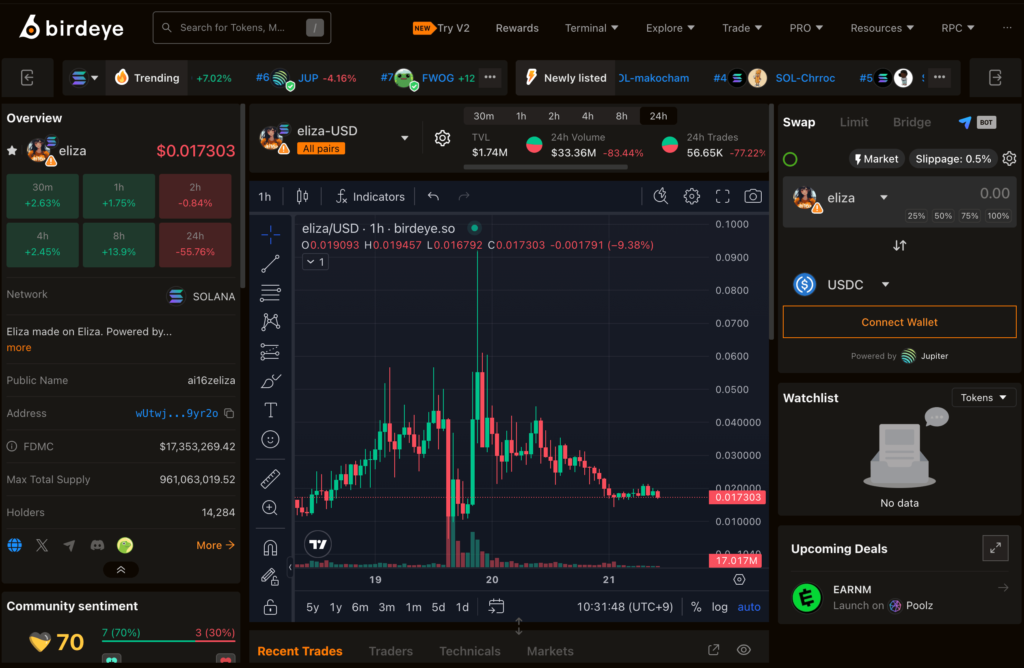Viewport: 1024px width, 668px height.
Task: Copy the token address
Action: click(x=229, y=413)
